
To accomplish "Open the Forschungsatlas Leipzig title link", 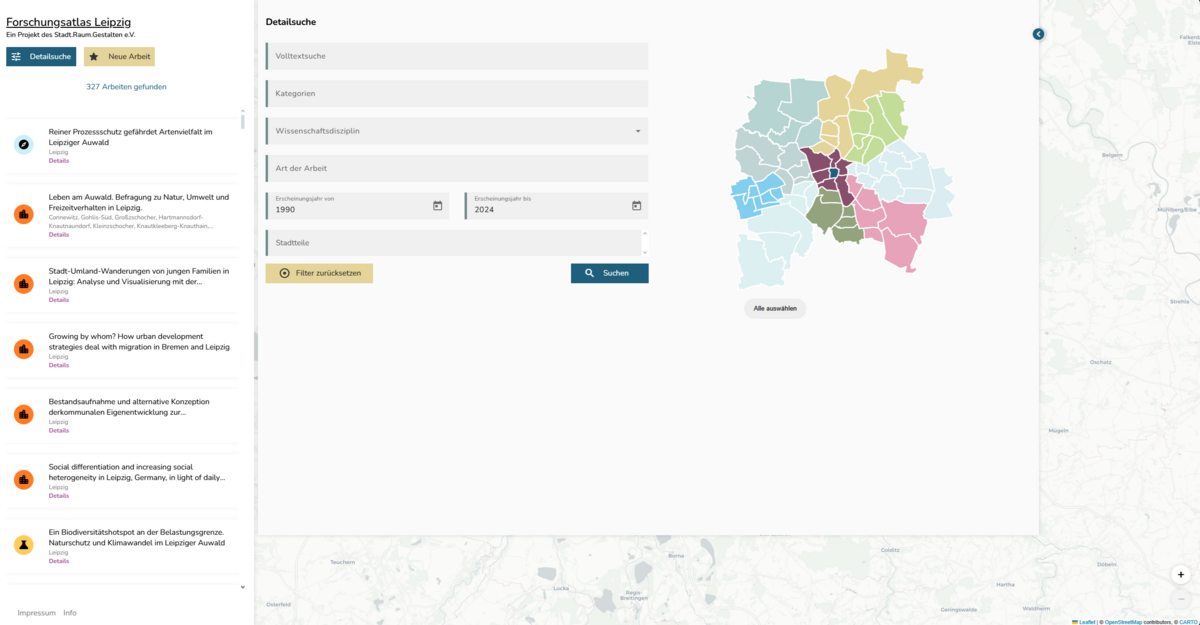I will pos(68,22).
